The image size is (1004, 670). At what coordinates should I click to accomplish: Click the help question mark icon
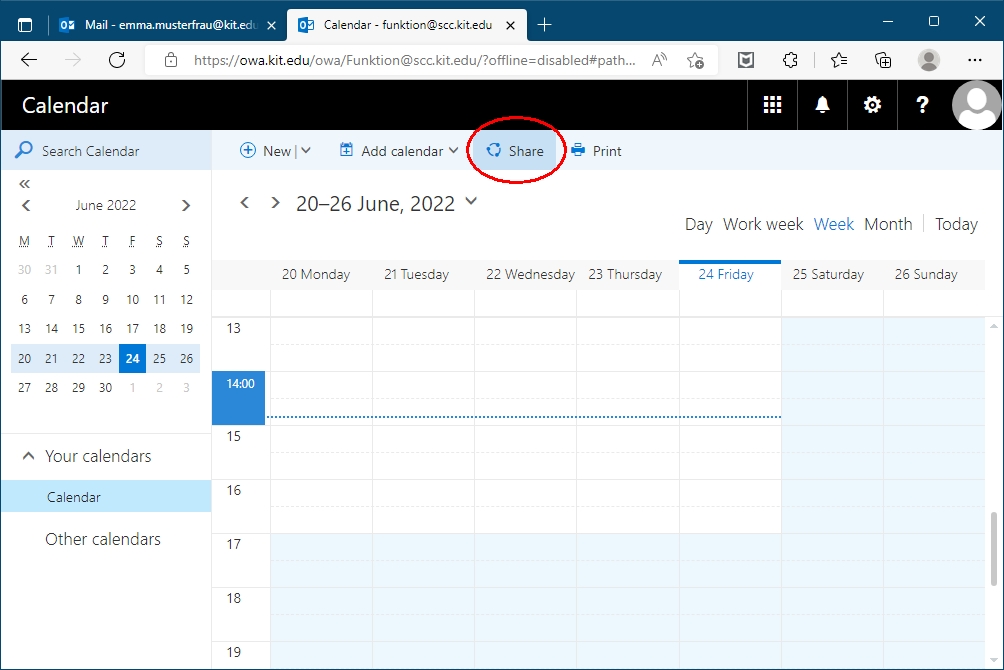922,105
